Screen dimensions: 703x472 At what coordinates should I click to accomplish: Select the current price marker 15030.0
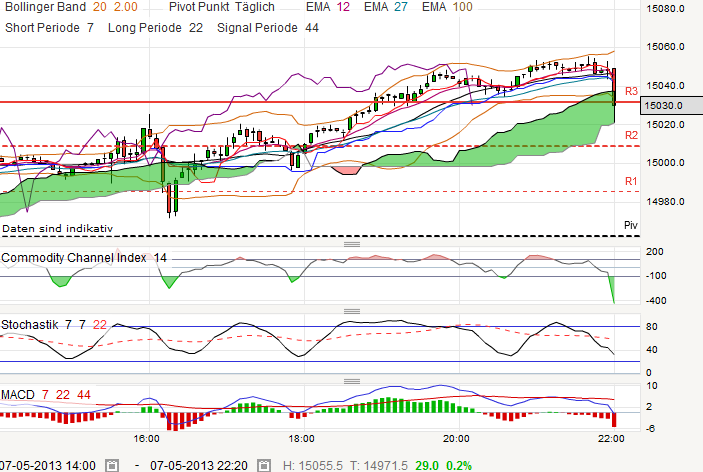tap(671, 105)
